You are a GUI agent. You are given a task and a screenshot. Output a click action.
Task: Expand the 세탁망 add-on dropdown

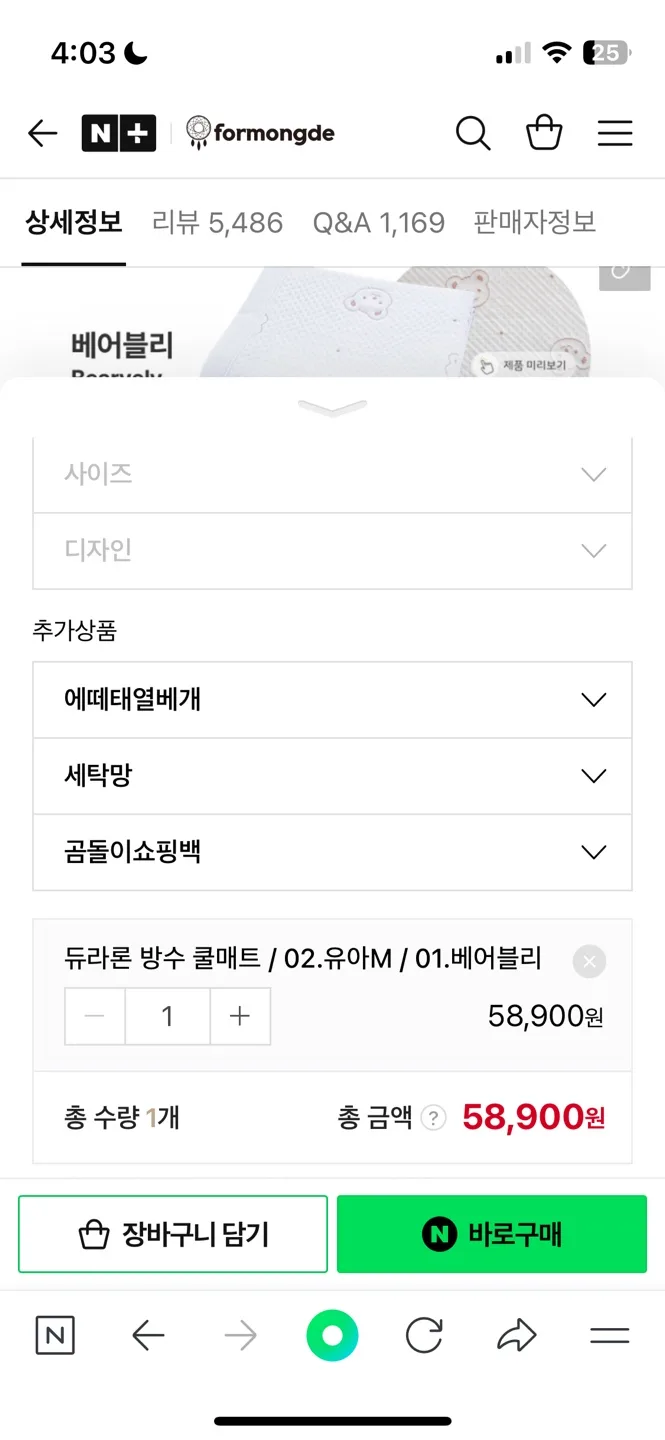click(332, 776)
